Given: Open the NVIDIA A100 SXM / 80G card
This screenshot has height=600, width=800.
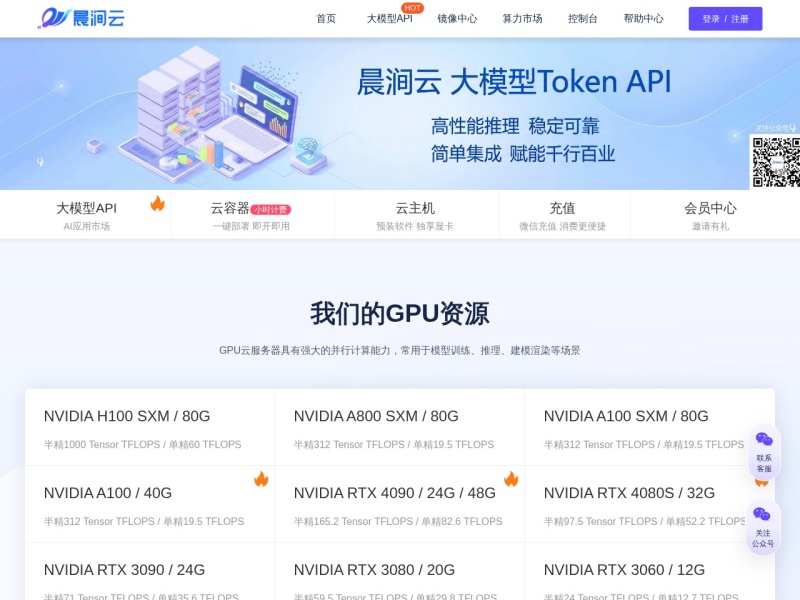Looking at the screenshot, I should coord(649,427).
